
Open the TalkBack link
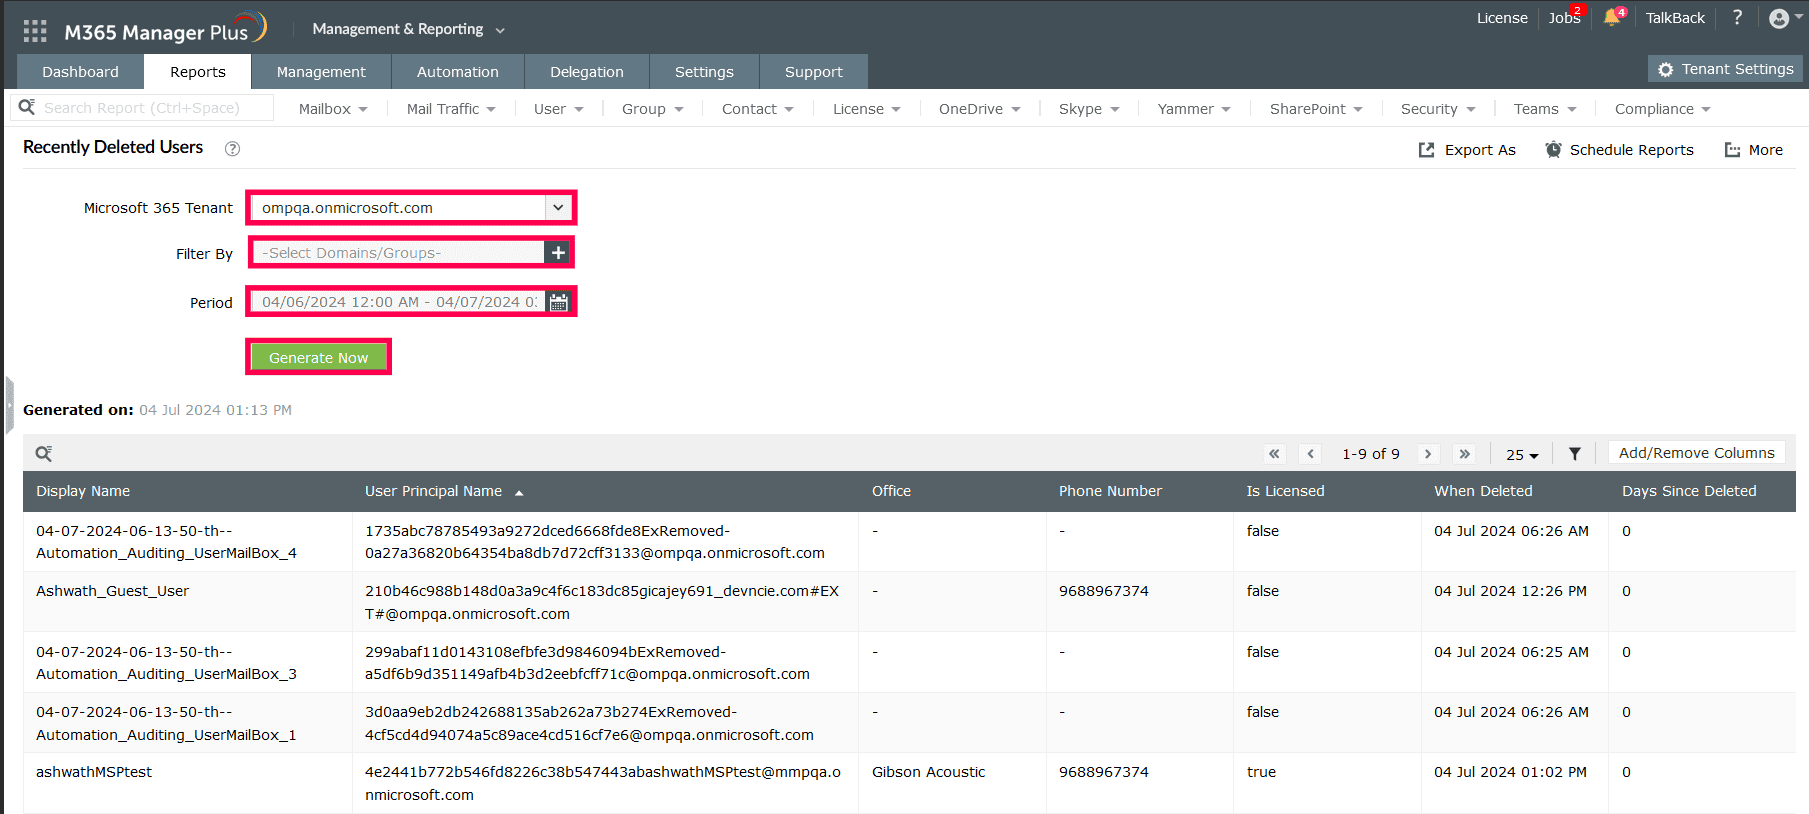(x=1675, y=18)
